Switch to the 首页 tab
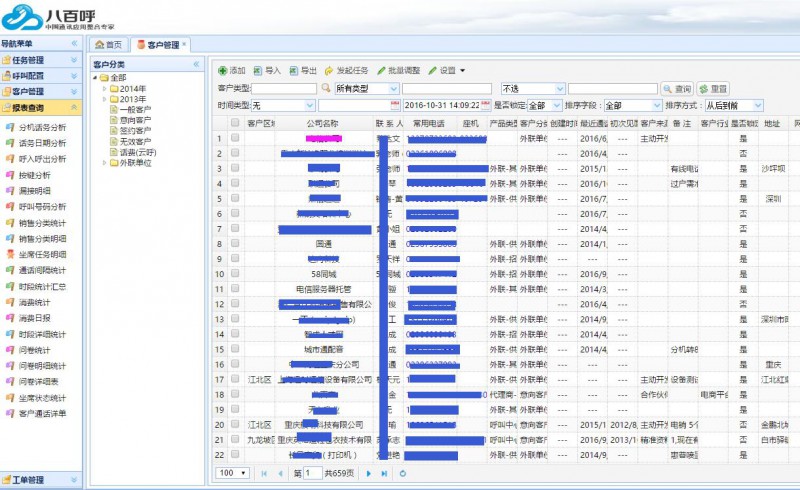The width and height of the screenshot is (800, 490). (108, 45)
